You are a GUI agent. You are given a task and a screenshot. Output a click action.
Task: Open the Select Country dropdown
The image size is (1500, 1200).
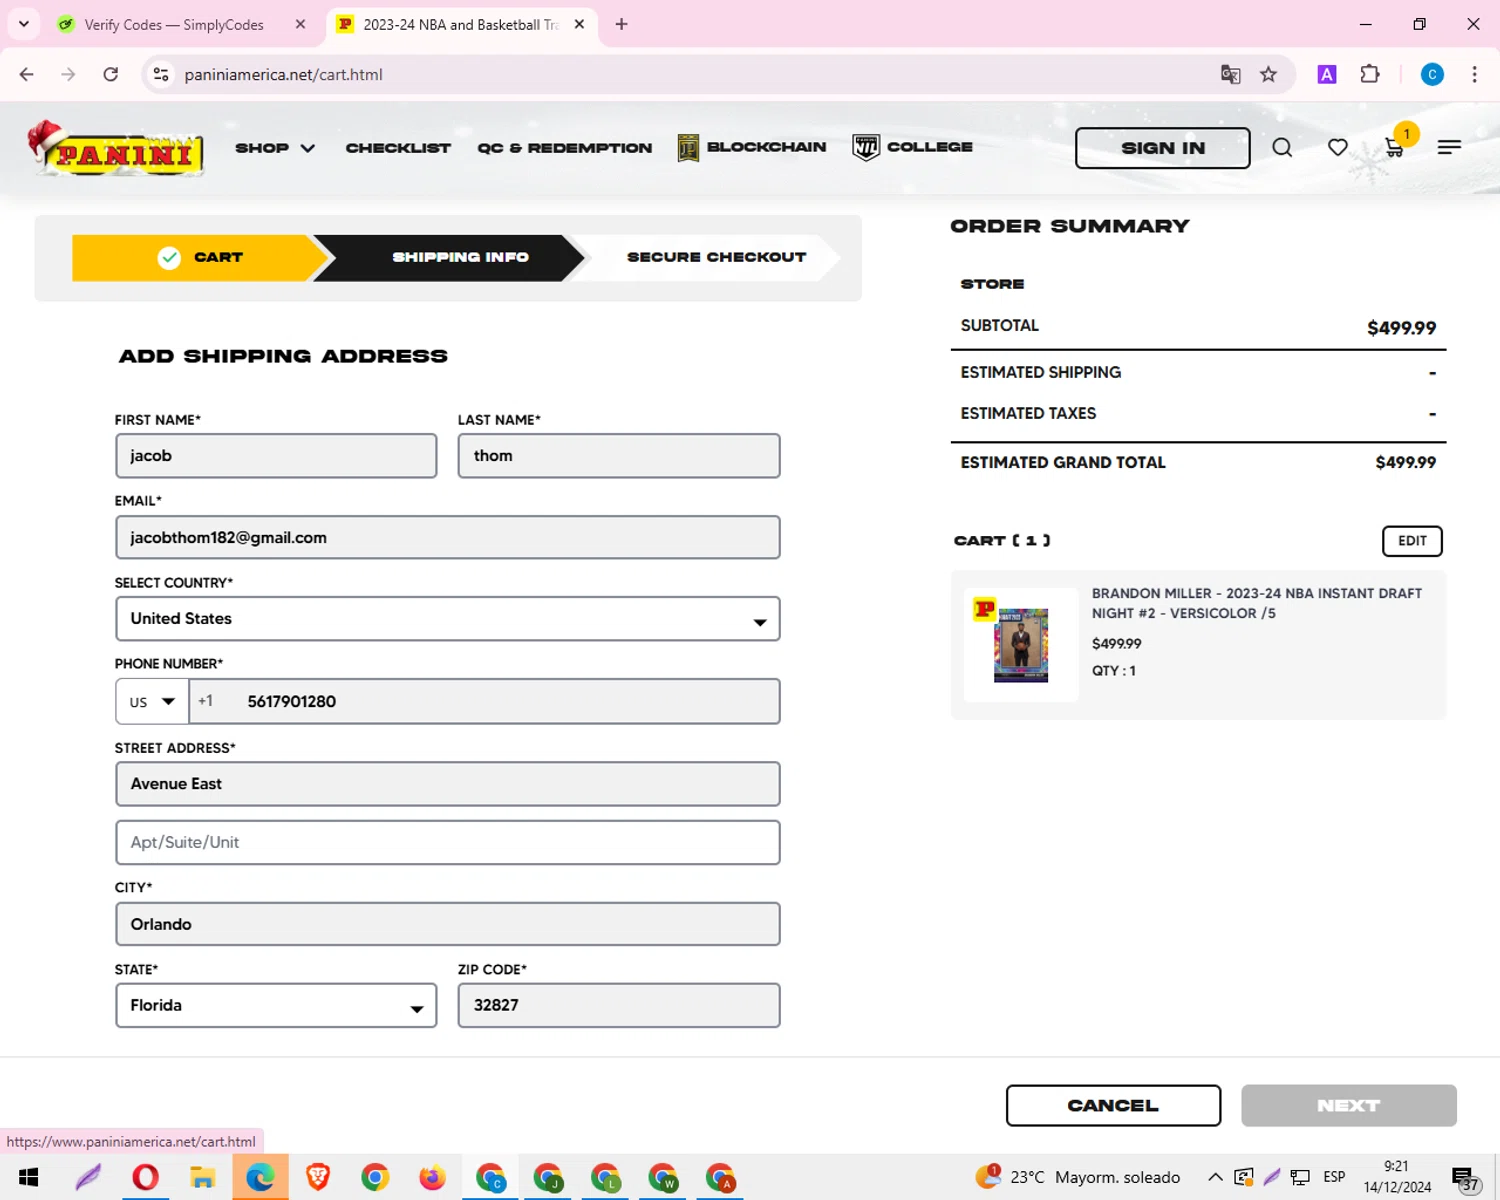pos(447,619)
